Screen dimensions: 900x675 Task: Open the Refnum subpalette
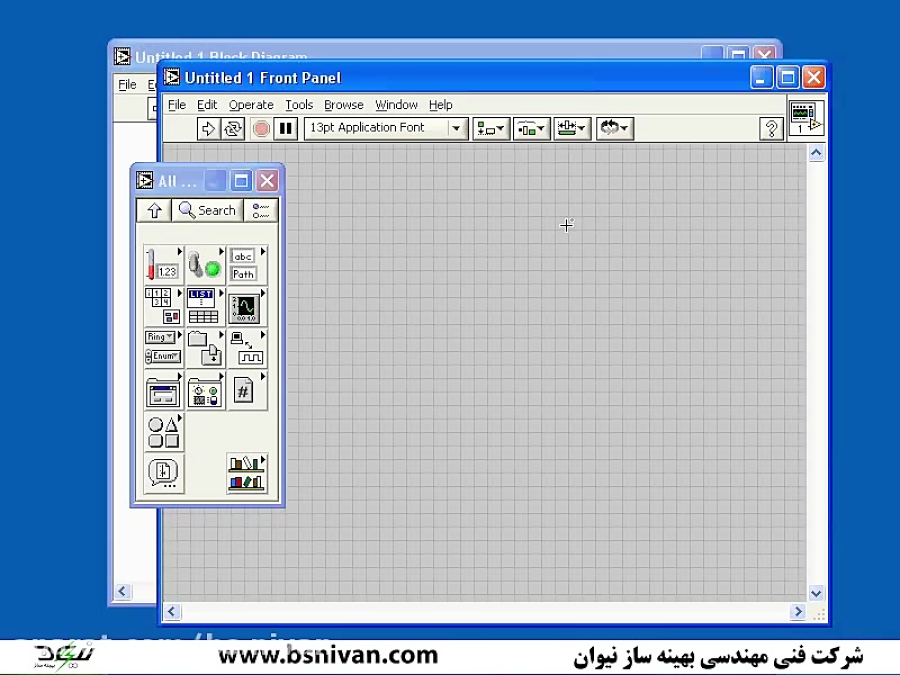tap(247, 390)
